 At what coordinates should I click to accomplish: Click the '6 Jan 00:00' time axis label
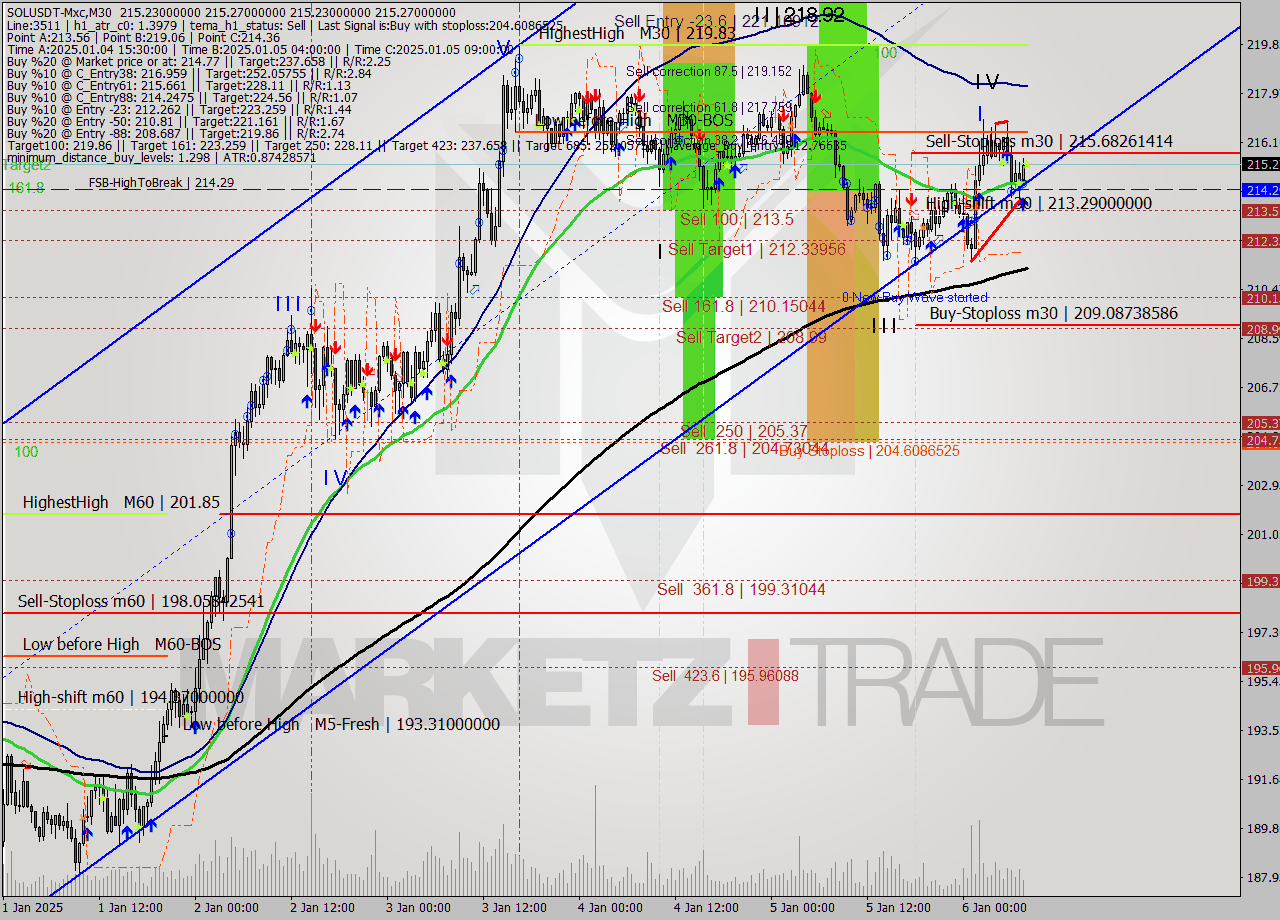994,908
